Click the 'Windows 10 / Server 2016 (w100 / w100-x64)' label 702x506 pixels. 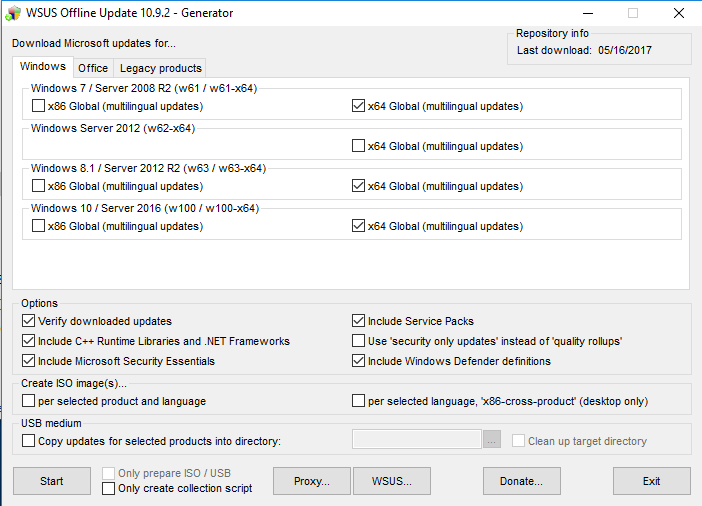145,208
